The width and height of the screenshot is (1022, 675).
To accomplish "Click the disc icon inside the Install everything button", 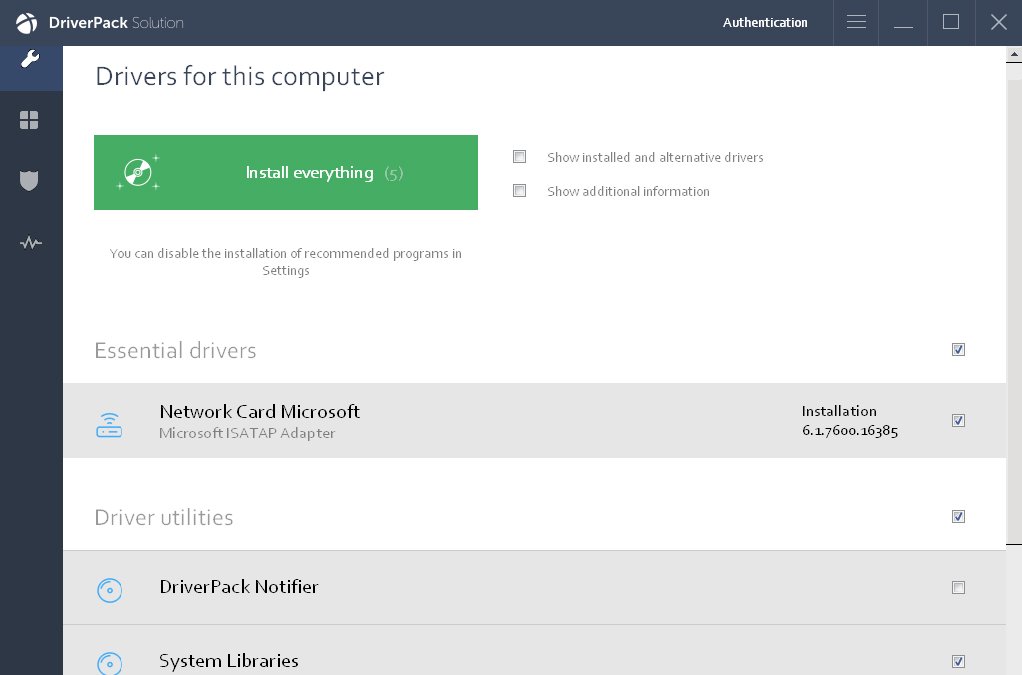I will click(x=139, y=171).
